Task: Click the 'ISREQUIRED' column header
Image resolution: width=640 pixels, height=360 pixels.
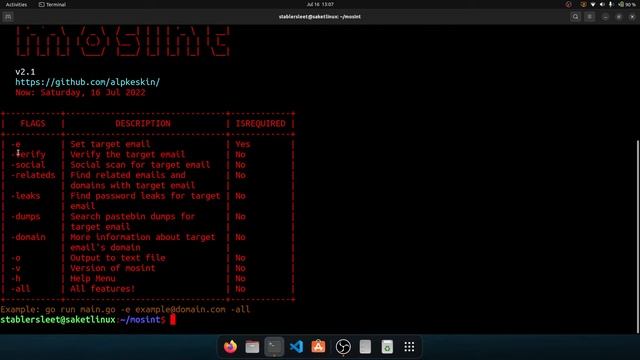Action: [x=260, y=124]
